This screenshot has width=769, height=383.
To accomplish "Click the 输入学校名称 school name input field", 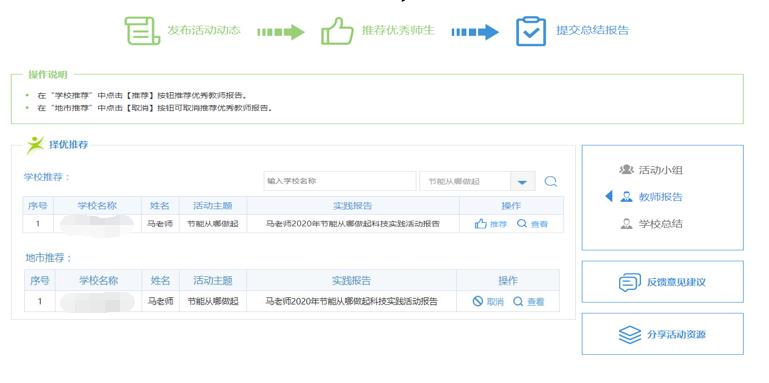I will (339, 181).
